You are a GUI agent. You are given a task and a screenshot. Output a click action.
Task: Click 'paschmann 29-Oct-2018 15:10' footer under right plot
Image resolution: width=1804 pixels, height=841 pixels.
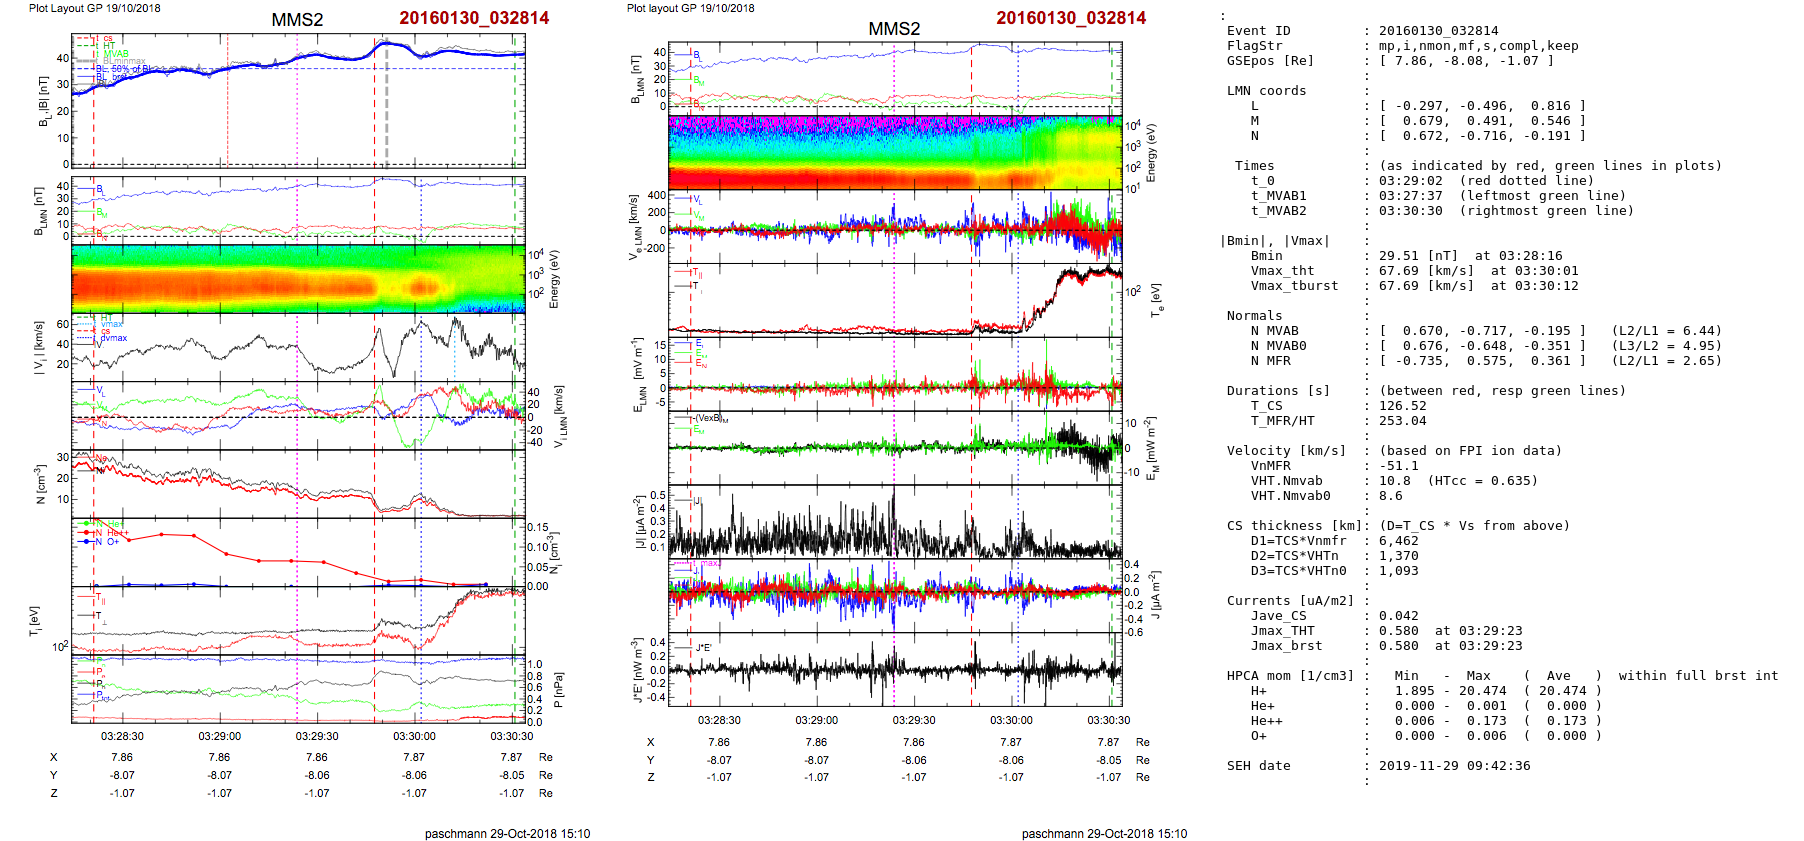coord(1104,833)
